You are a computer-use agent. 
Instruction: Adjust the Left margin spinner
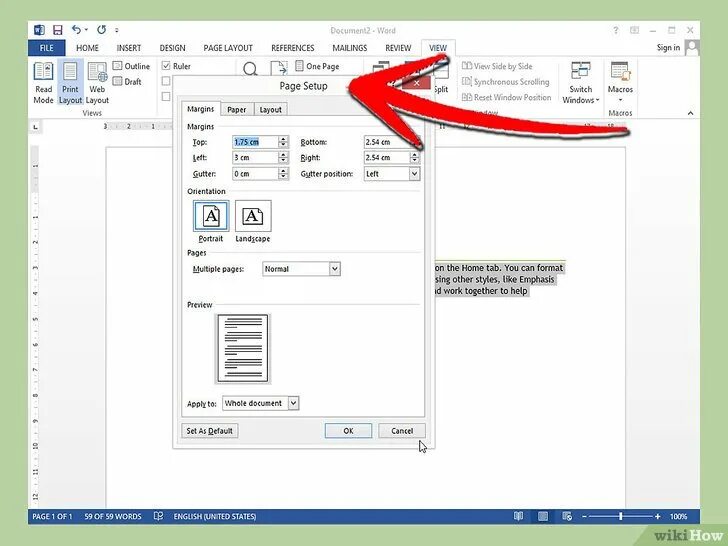click(283, 158)
